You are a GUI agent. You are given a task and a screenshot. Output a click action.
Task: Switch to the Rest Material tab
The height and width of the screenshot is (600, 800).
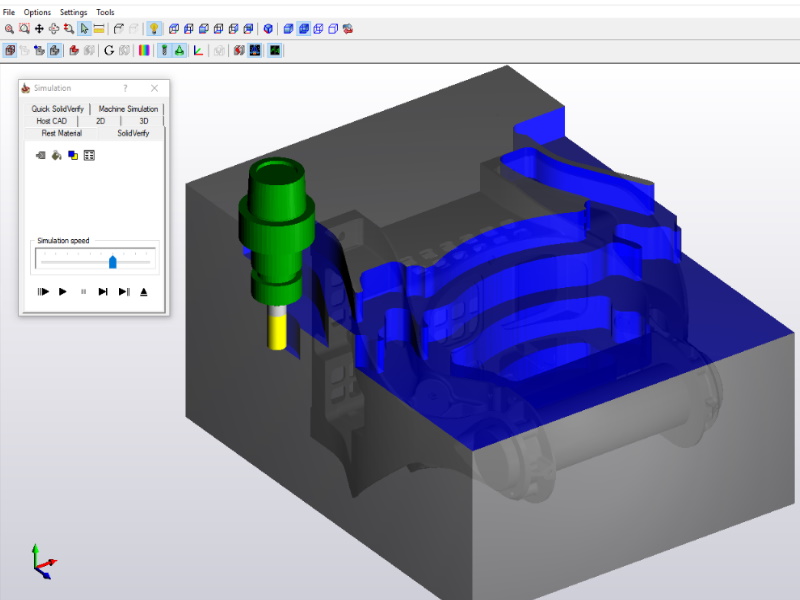pyautogui.click(x=61, y=133)
